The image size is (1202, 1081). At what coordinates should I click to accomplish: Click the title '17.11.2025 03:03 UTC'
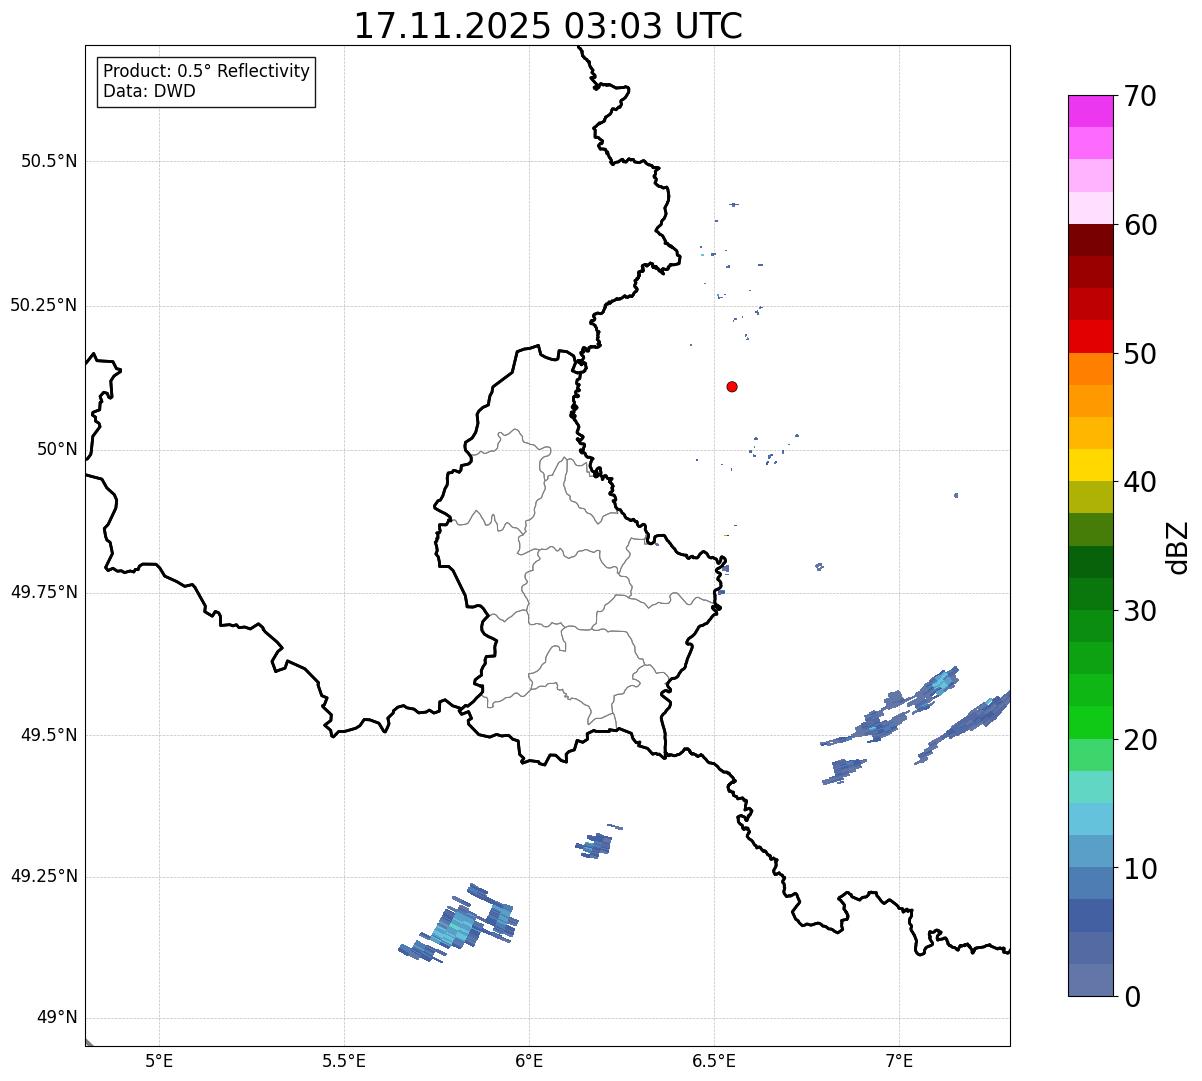coord(548,25)
